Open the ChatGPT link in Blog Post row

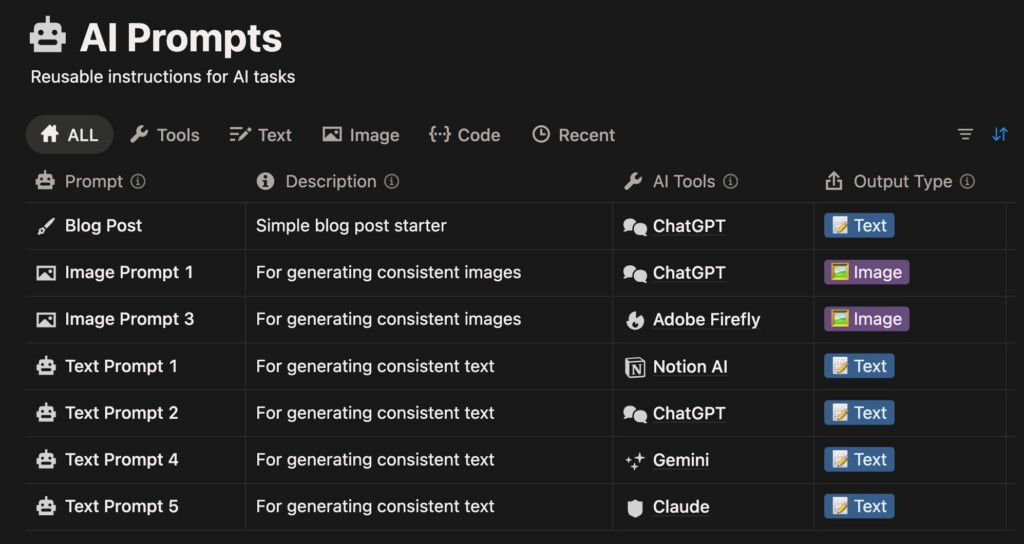tap(689, 227)
